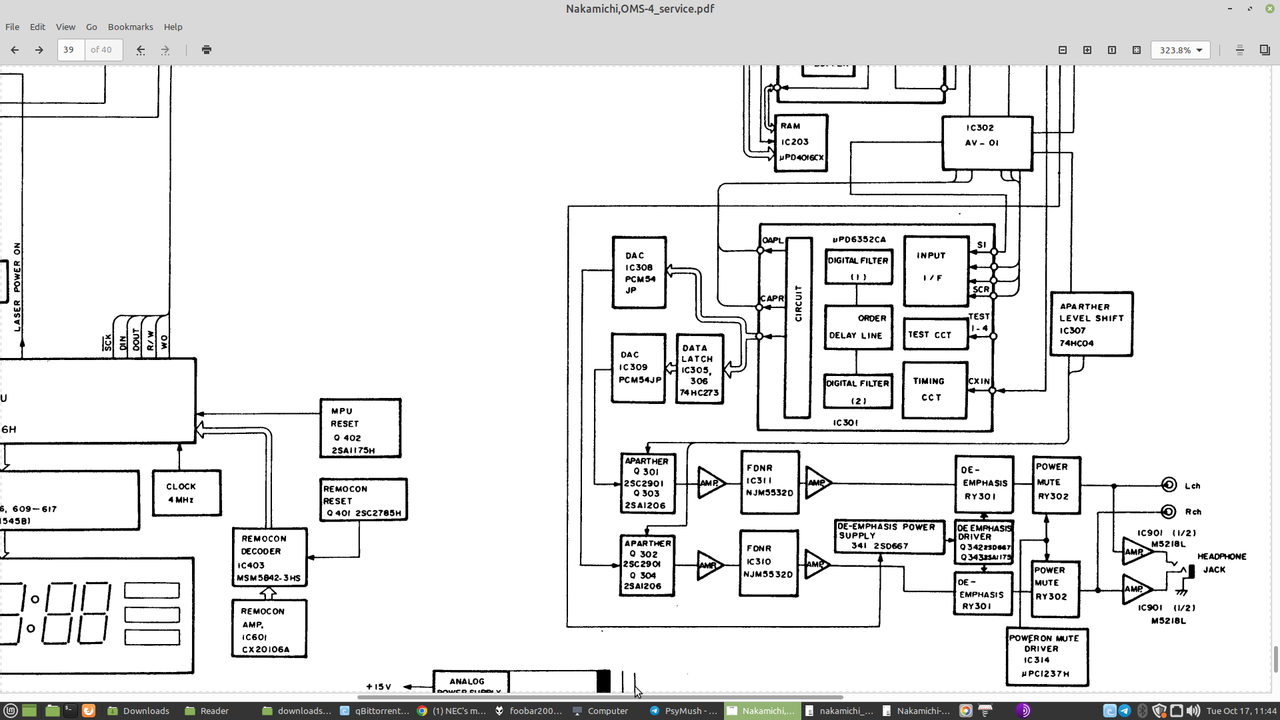Switch to the Downloads window

pos(137,711)
